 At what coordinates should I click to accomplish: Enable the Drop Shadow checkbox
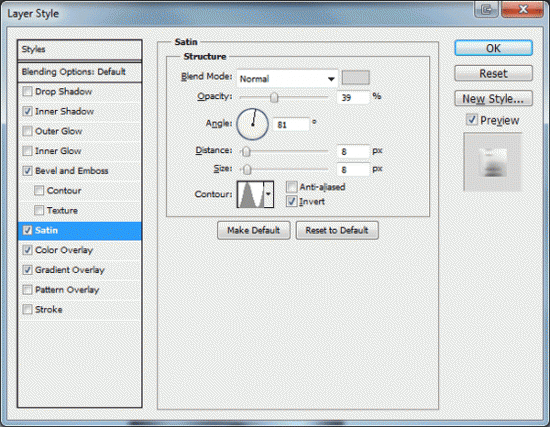point(27,92)
